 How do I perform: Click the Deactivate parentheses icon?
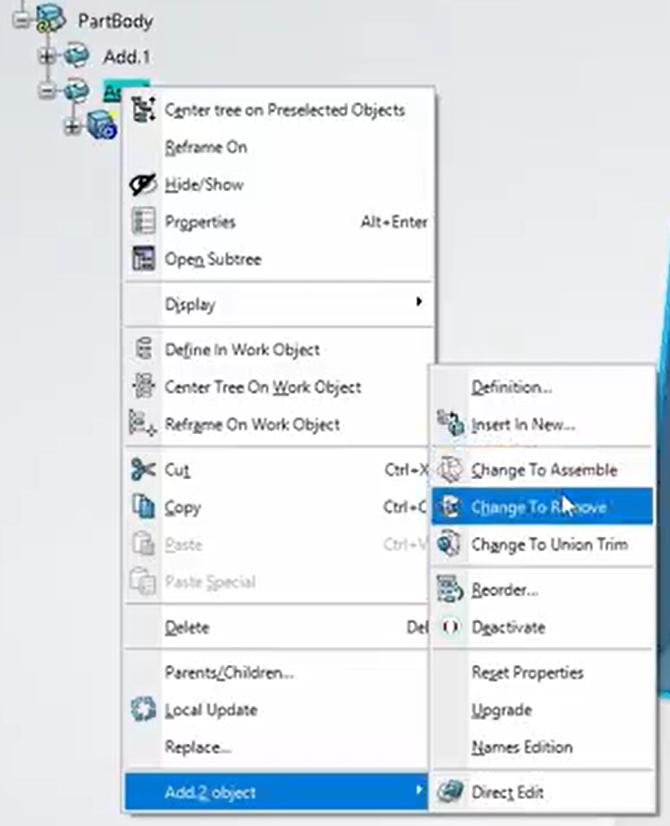click(450, 627)
